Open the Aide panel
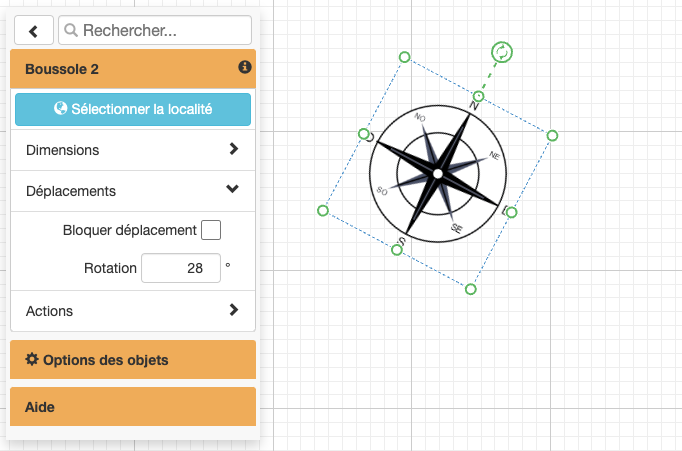This screenshot has height=451, width=682. 133,407
